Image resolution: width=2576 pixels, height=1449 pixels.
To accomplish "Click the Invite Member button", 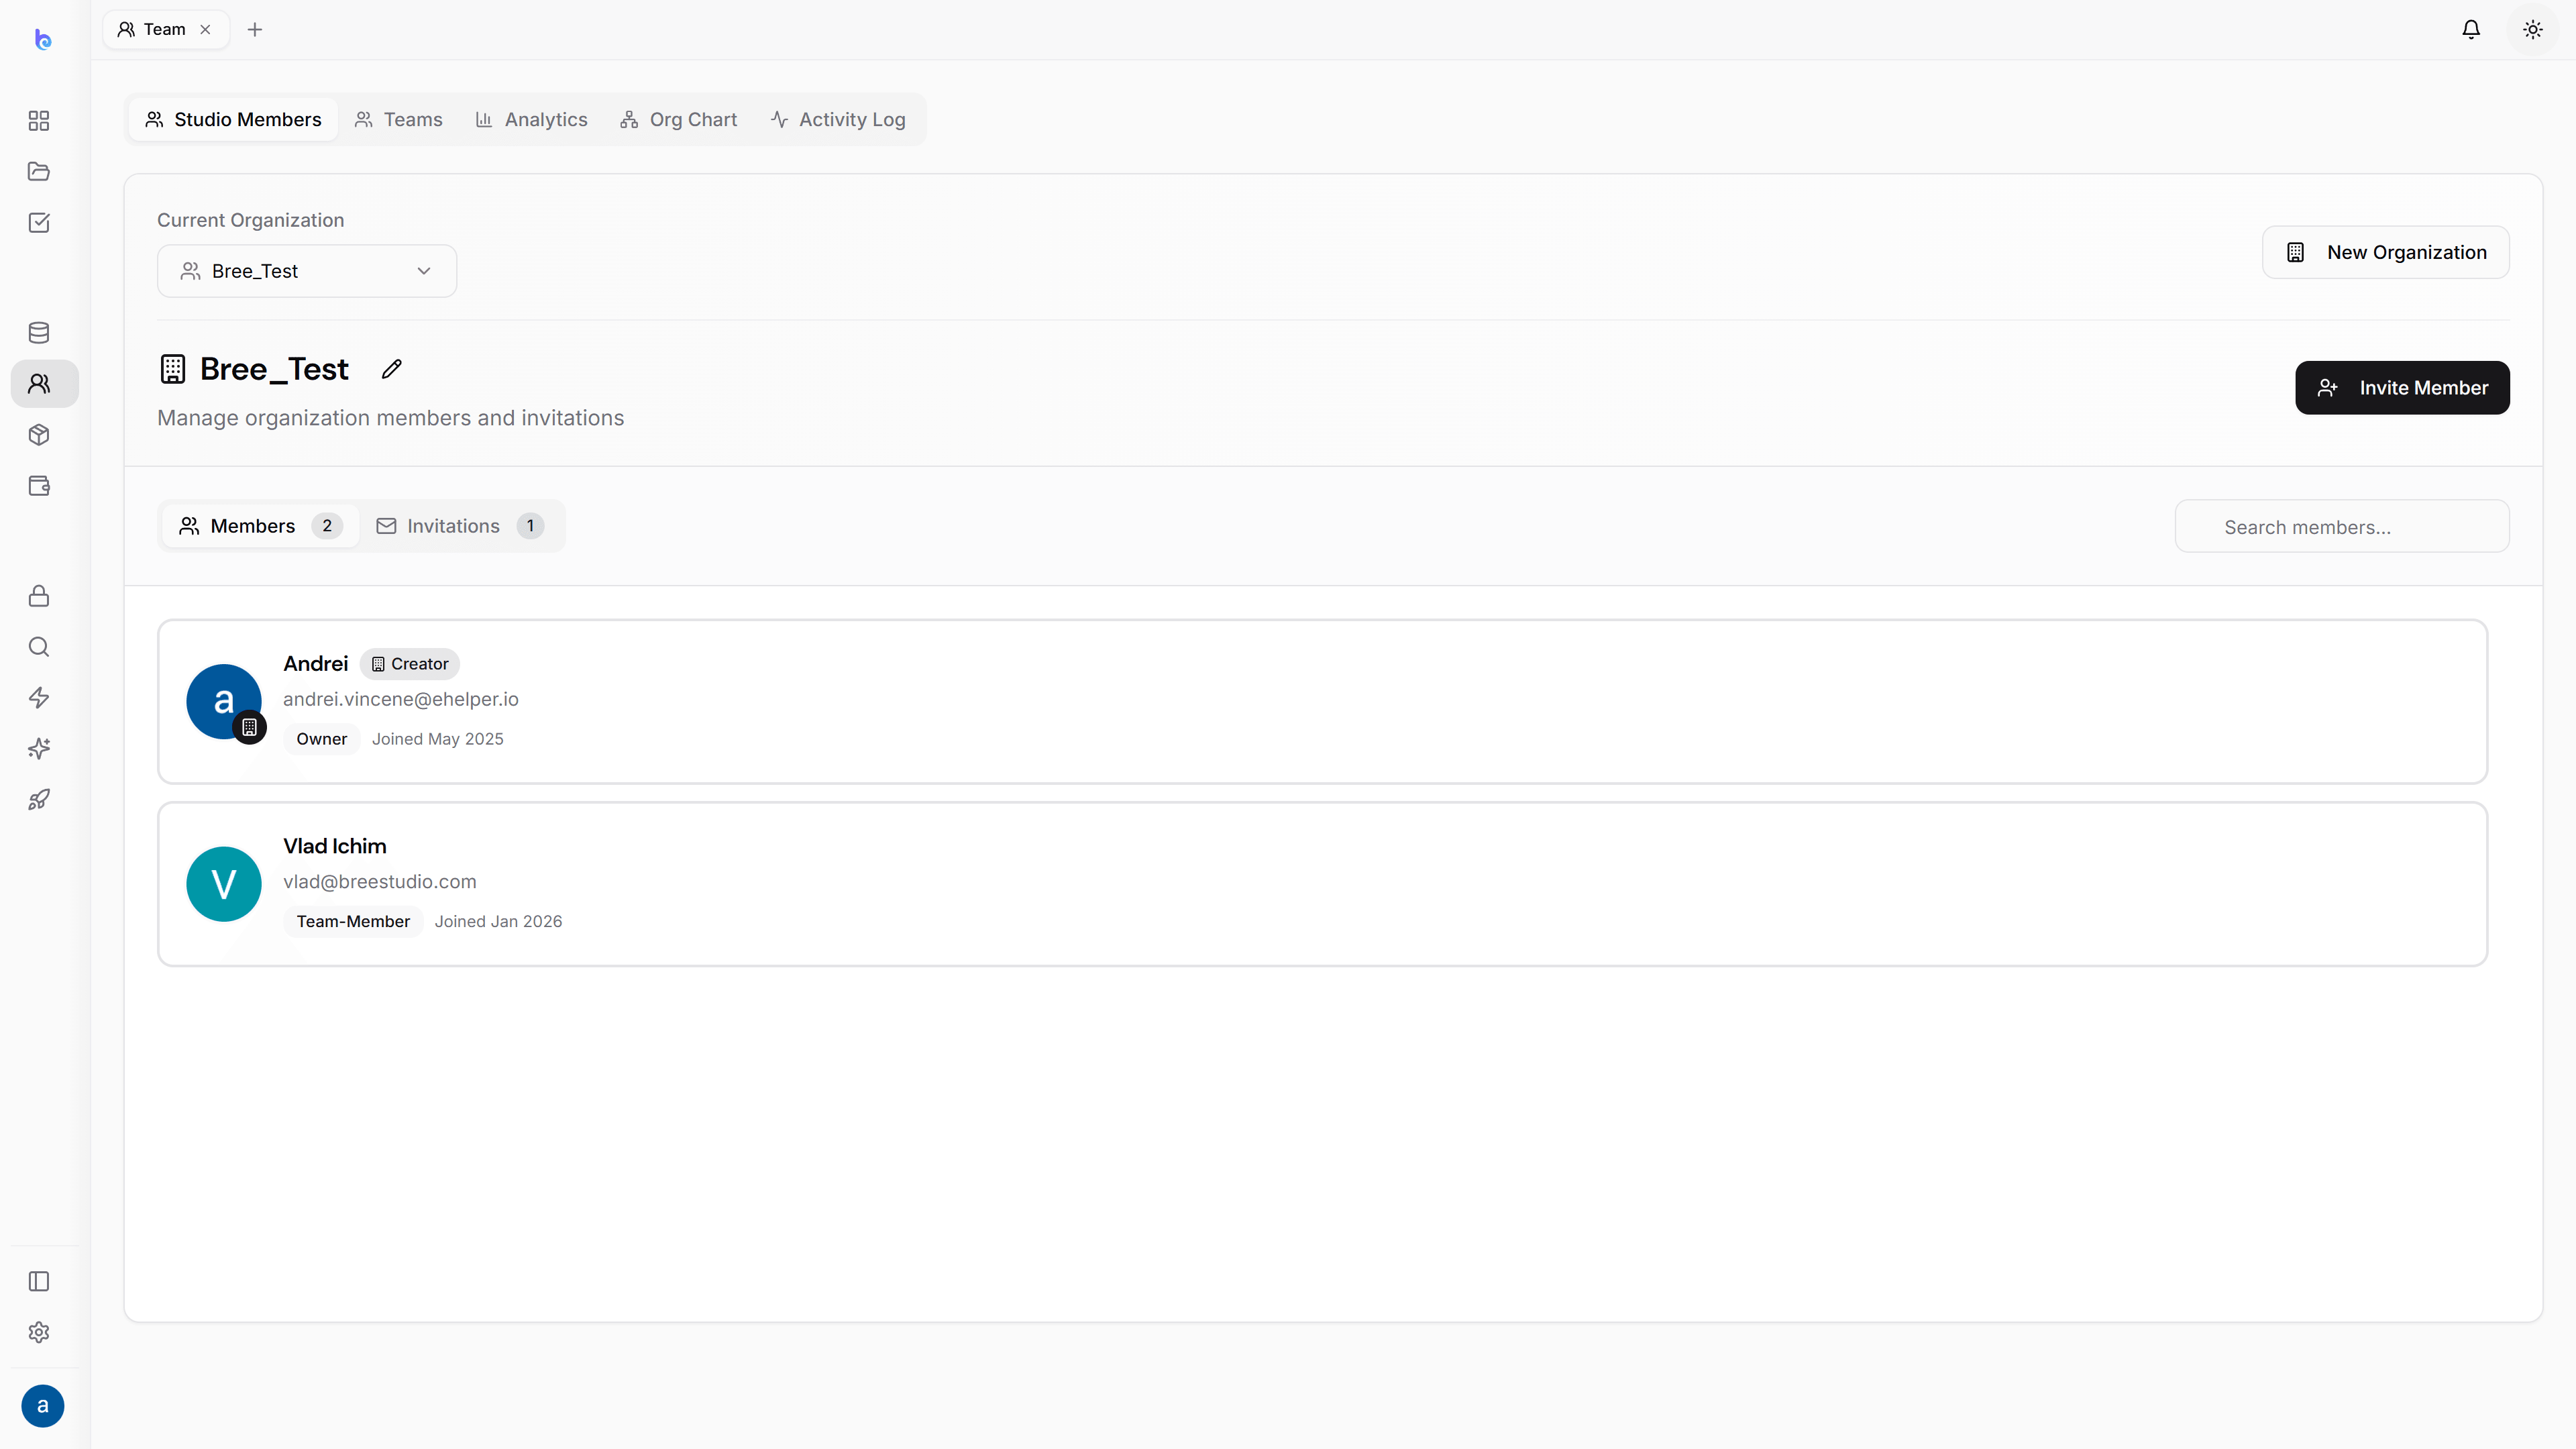I will click(x=2402, y=388).
